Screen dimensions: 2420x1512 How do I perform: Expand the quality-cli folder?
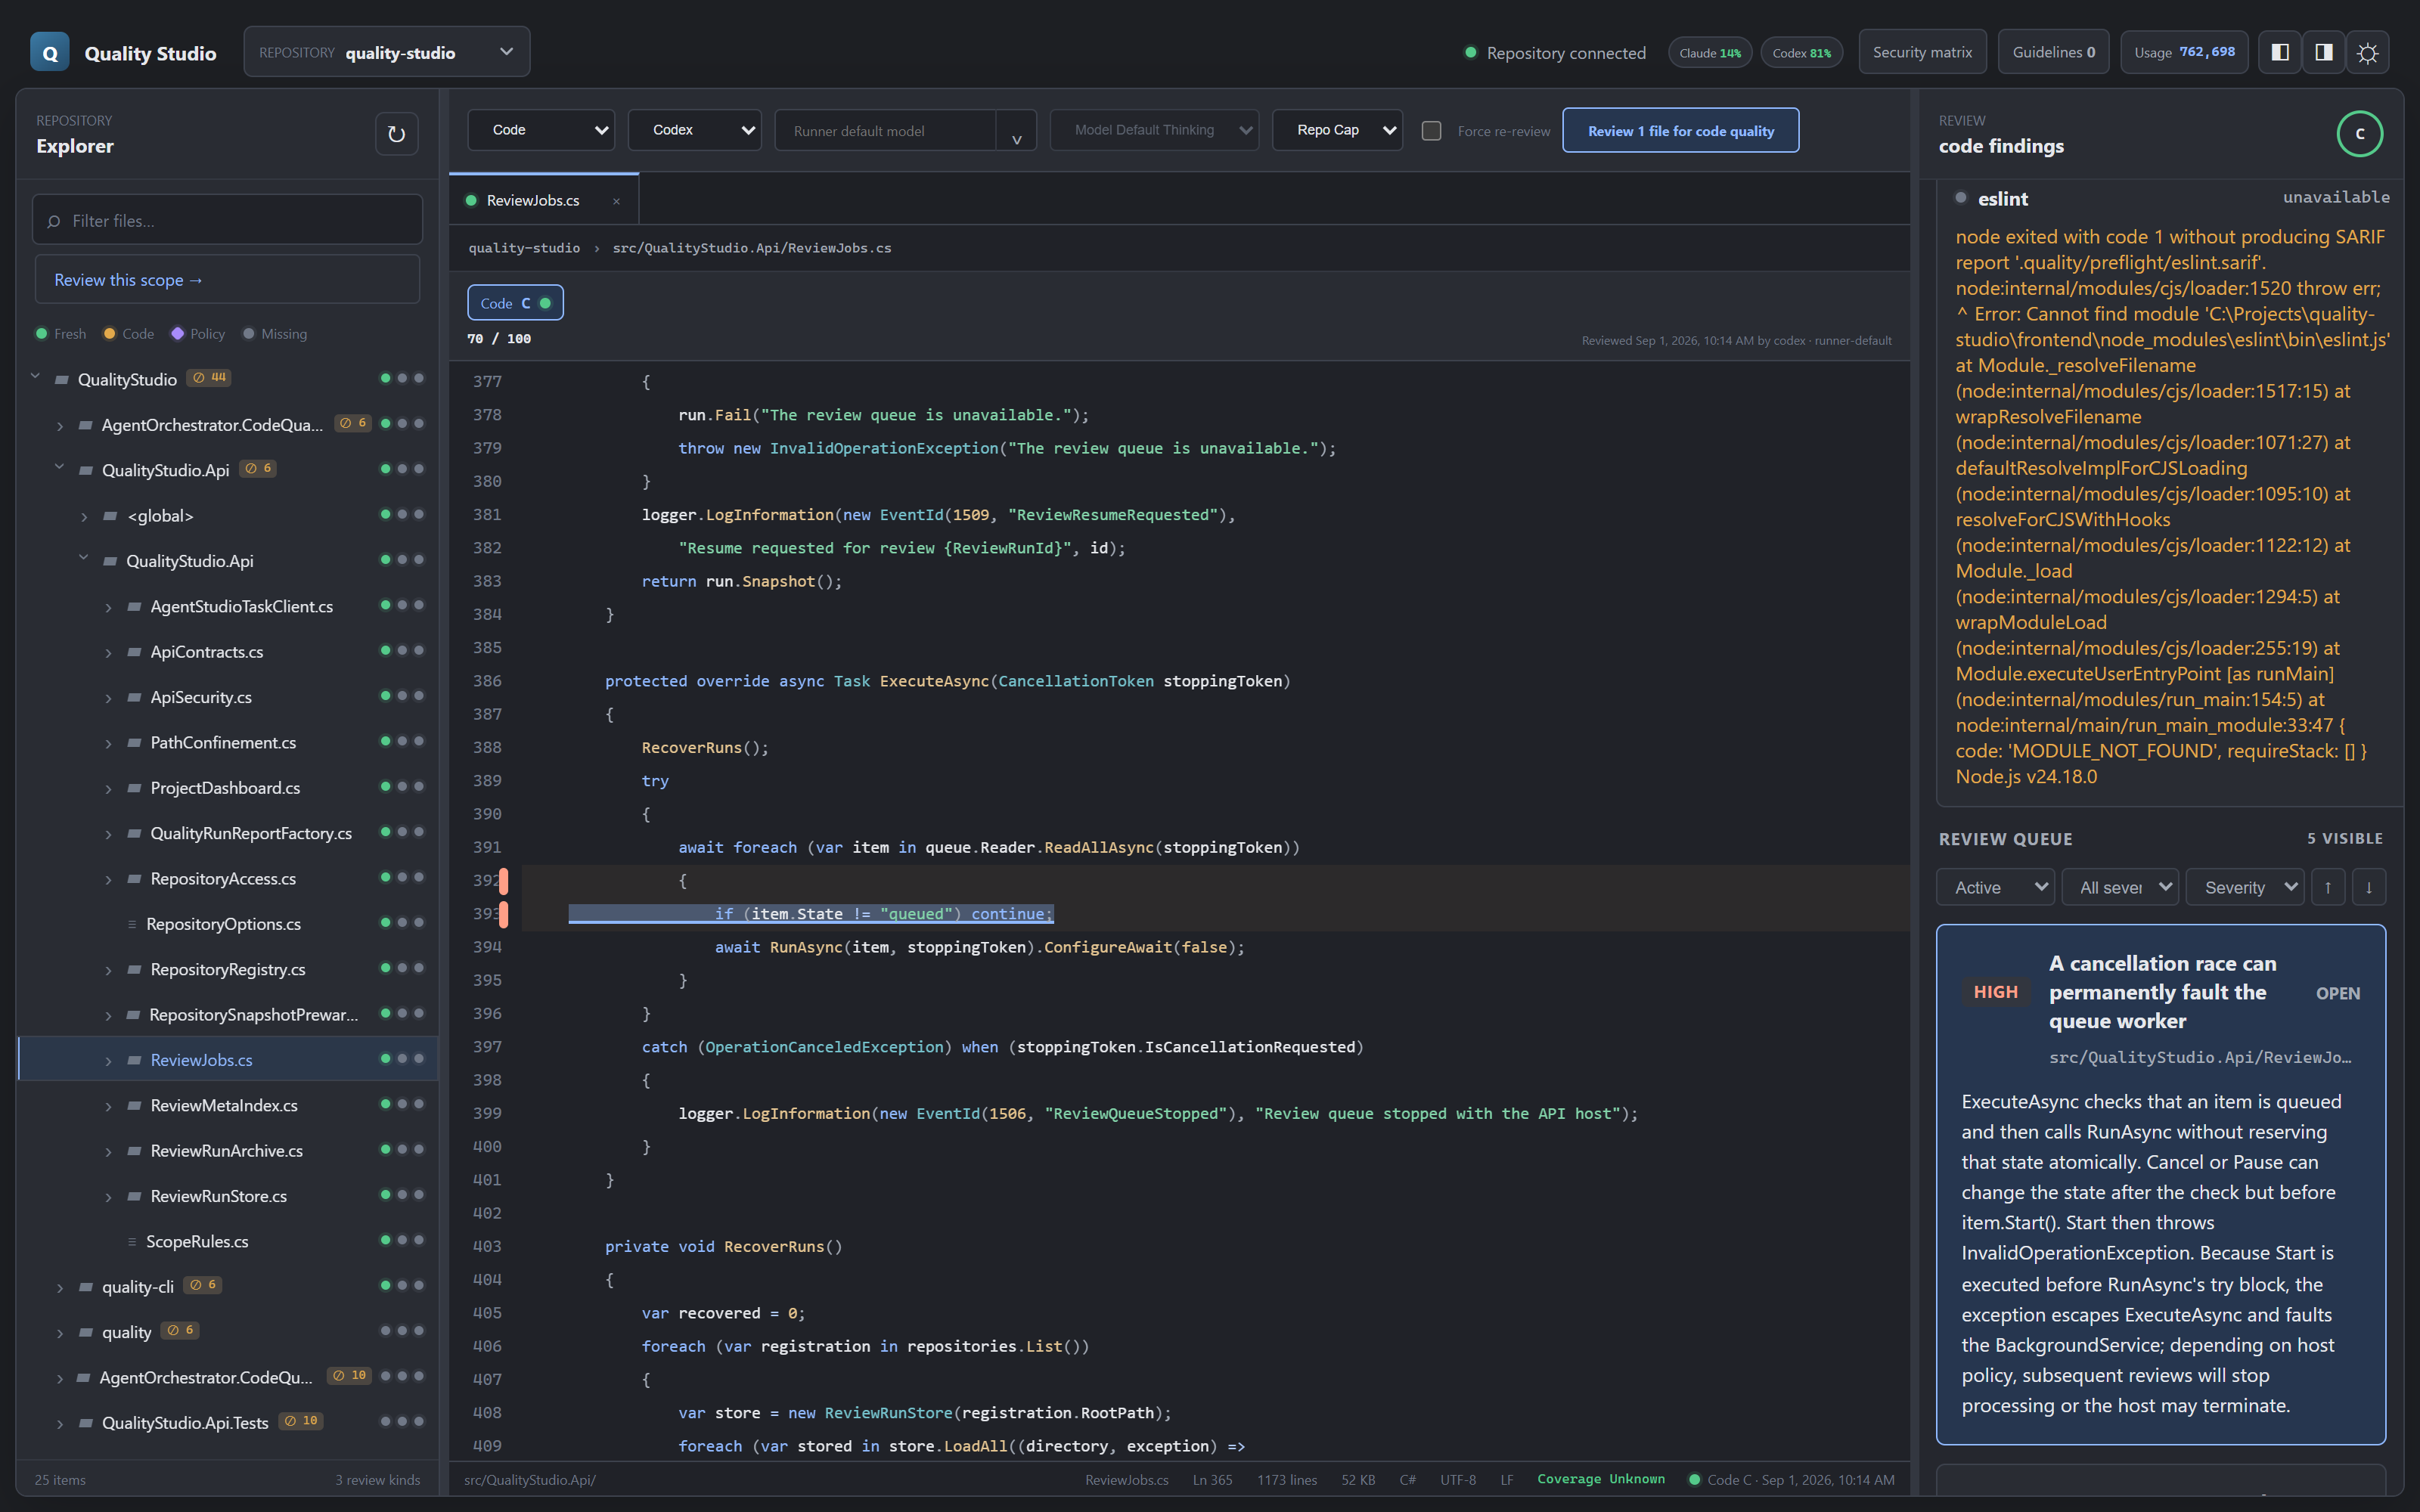click(60, 1287)
